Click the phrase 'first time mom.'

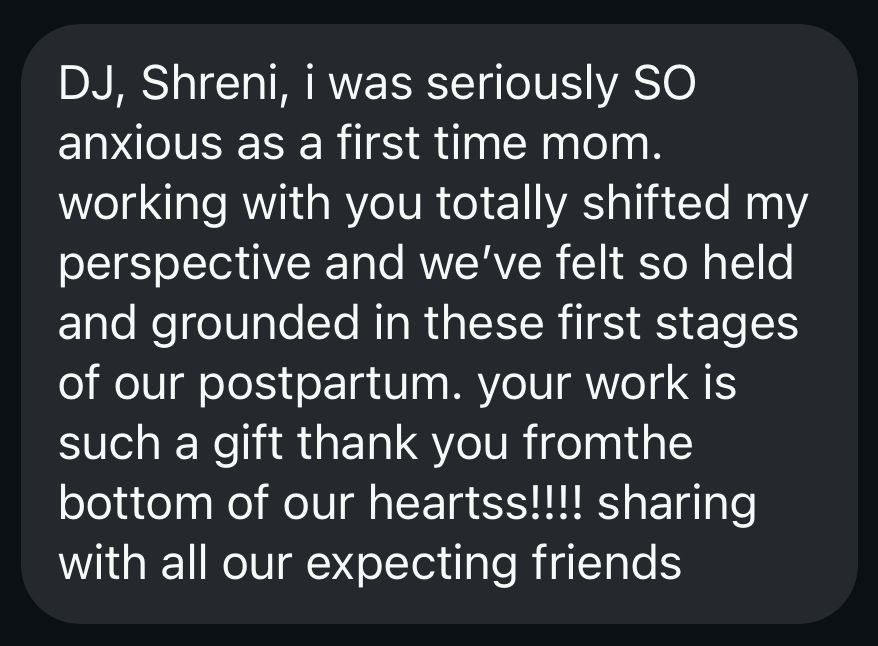point(499,143)
